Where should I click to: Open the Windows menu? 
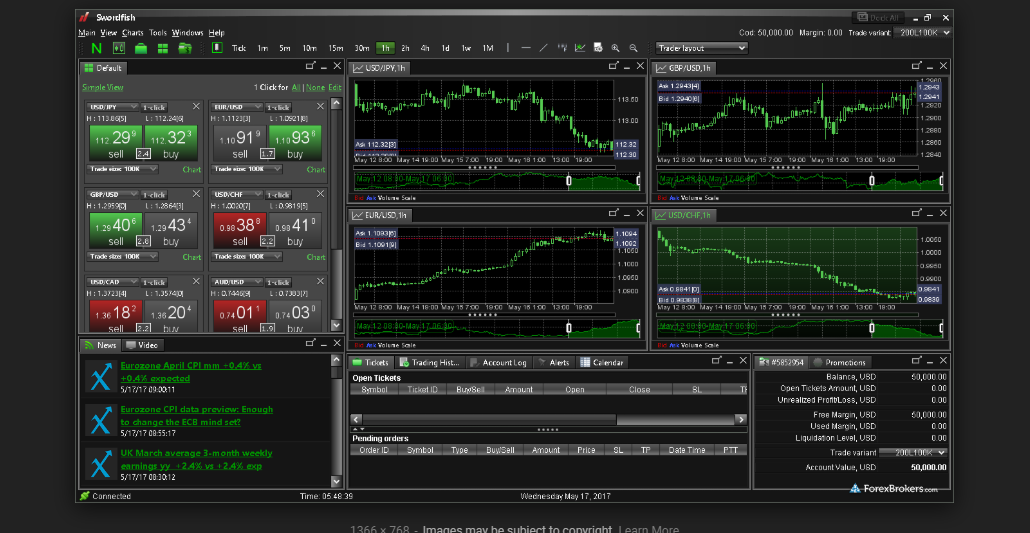tap(188, 33)
